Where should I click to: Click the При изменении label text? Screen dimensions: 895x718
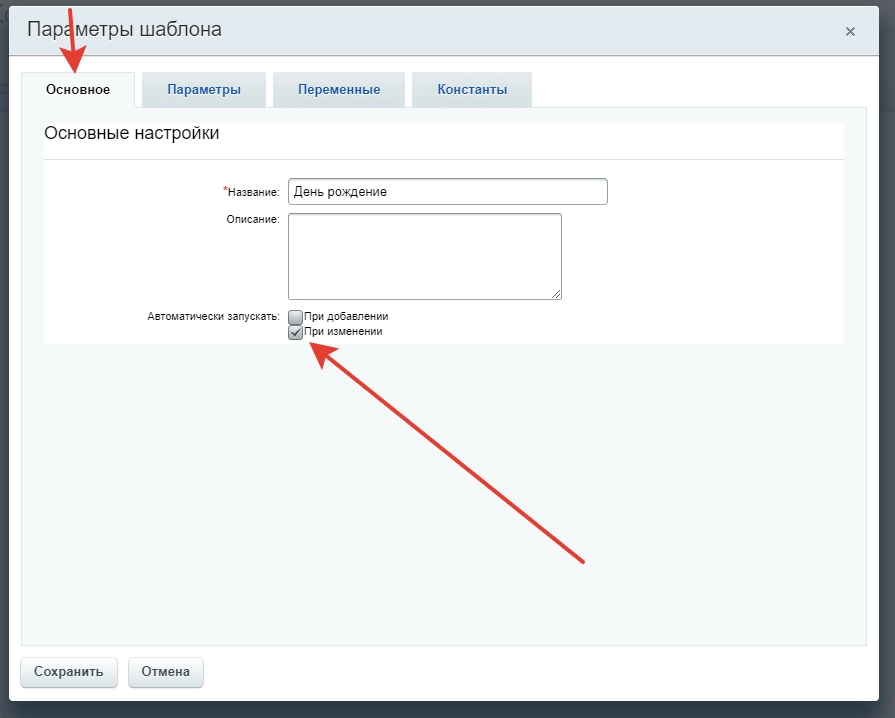tap(342, 332)
